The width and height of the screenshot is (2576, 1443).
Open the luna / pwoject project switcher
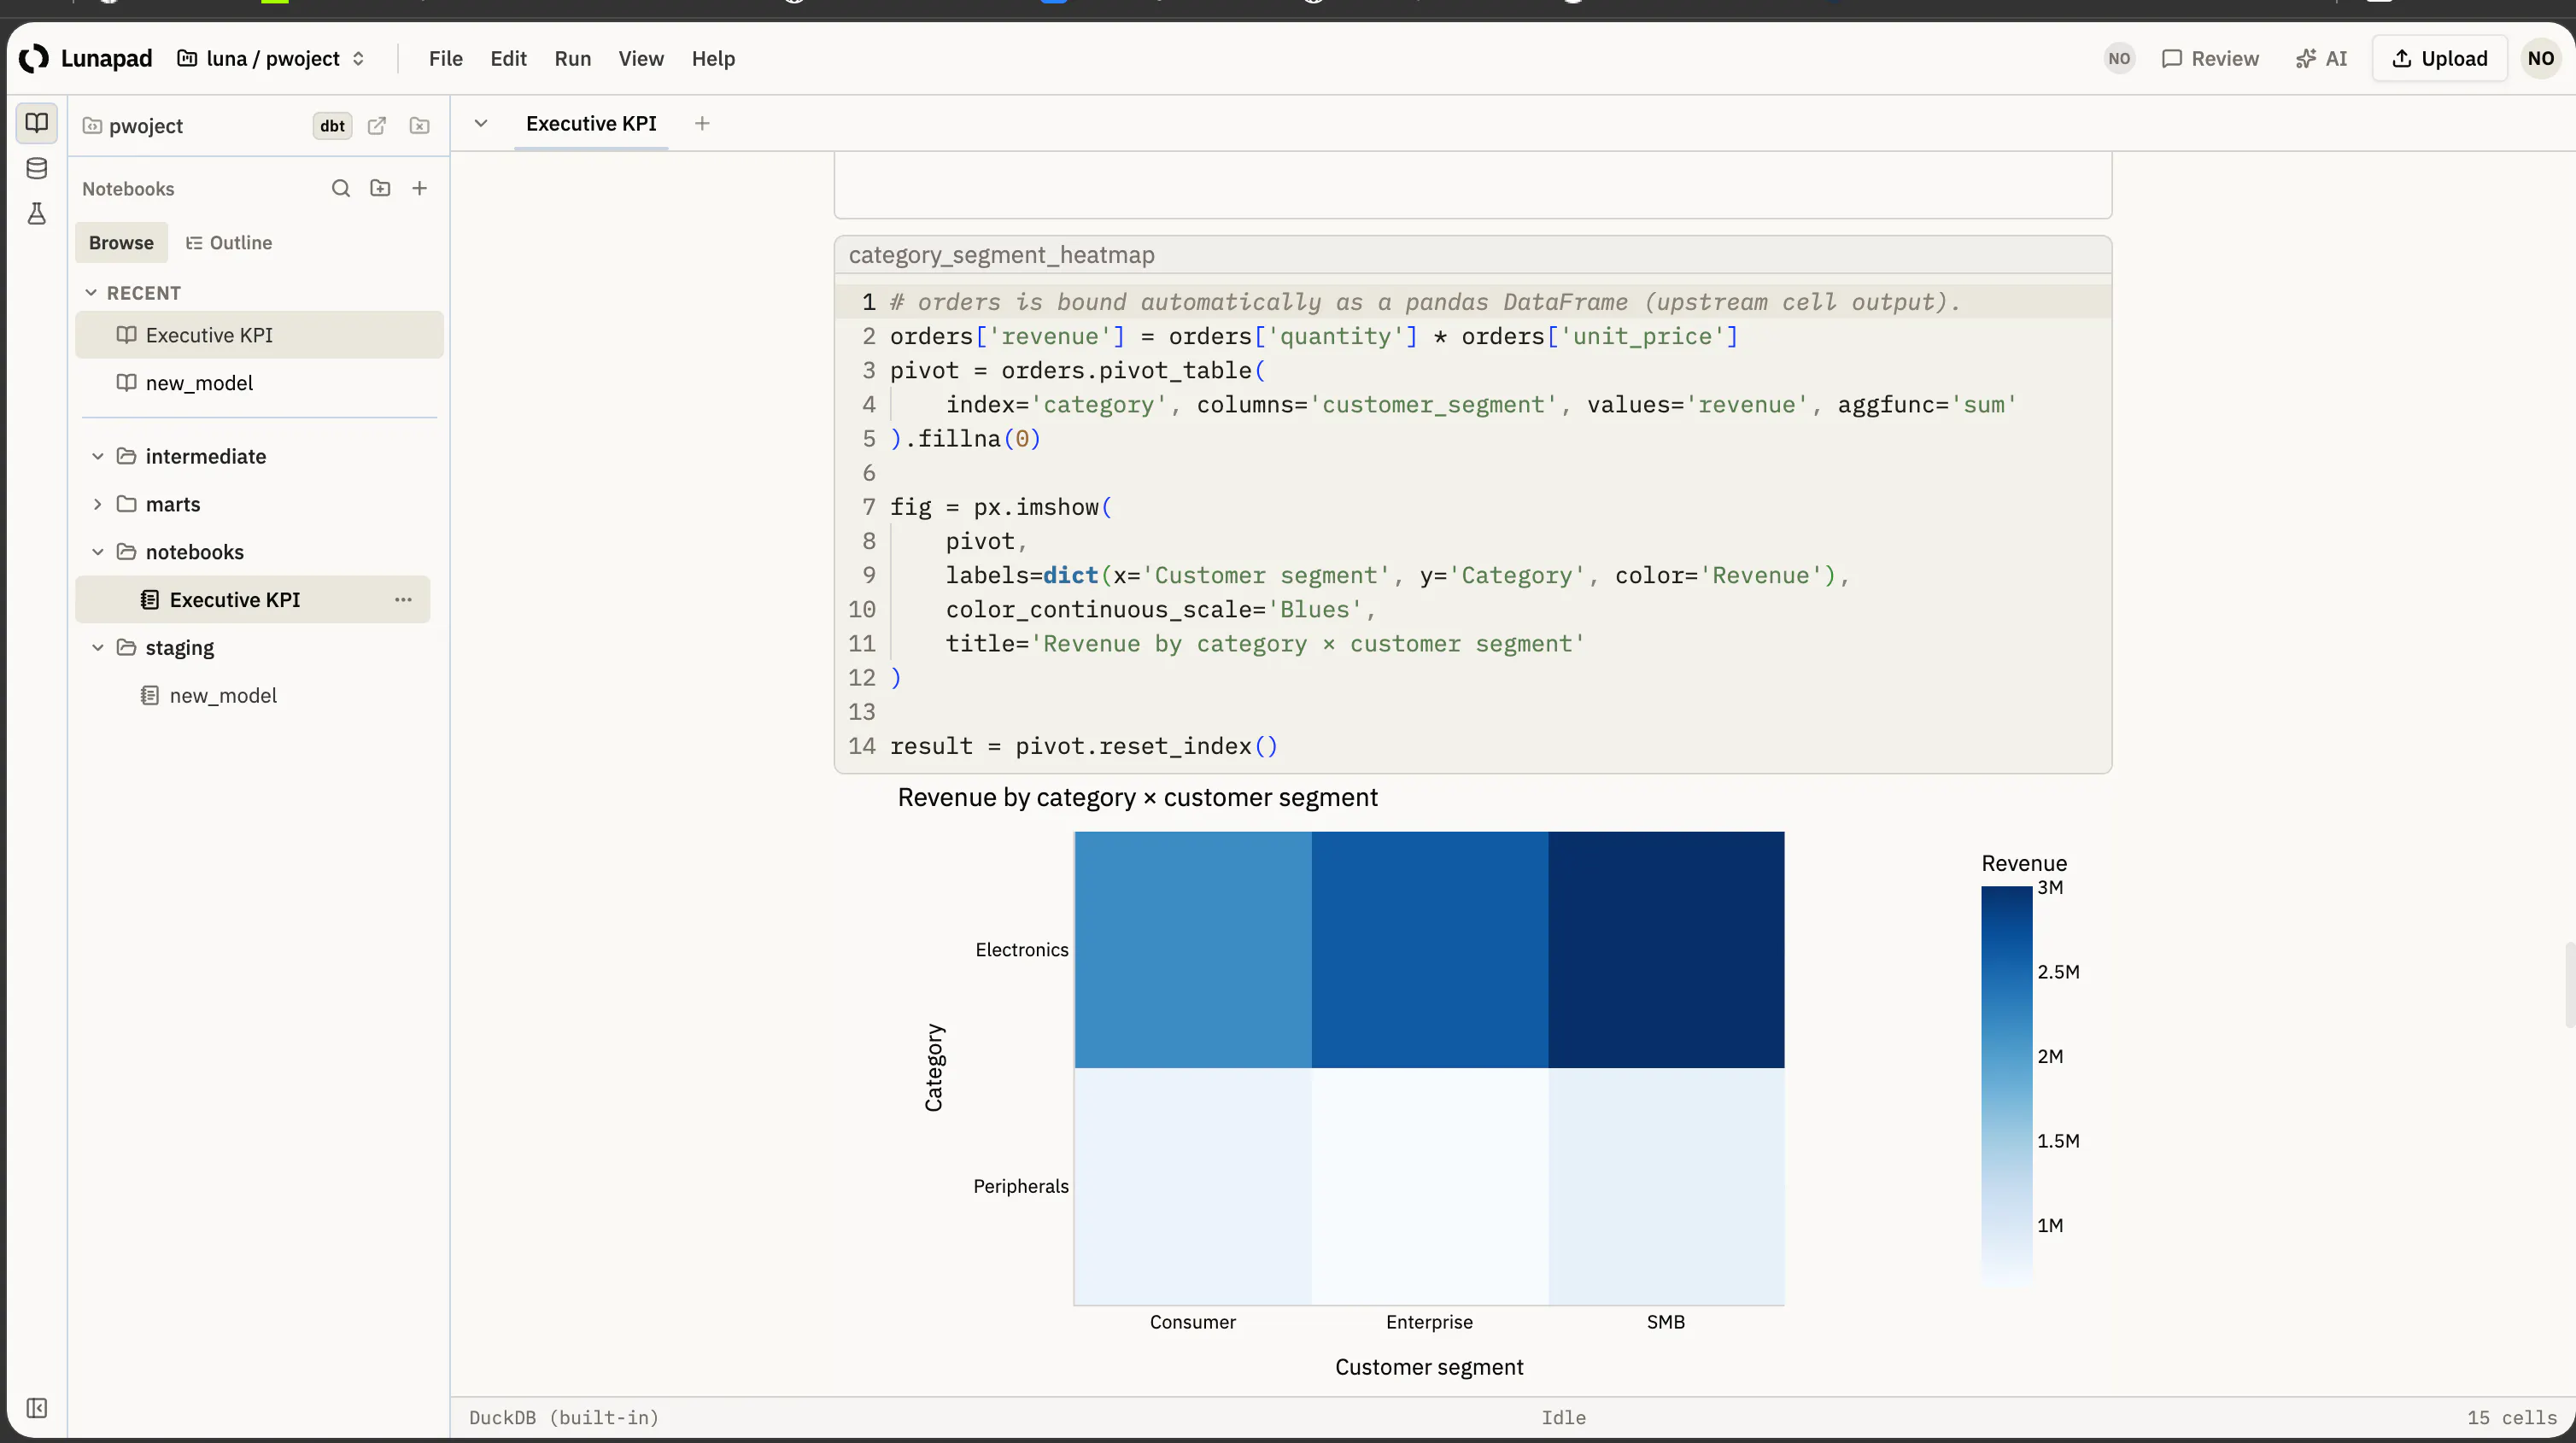pyautogui.click(x=271, y=58)
